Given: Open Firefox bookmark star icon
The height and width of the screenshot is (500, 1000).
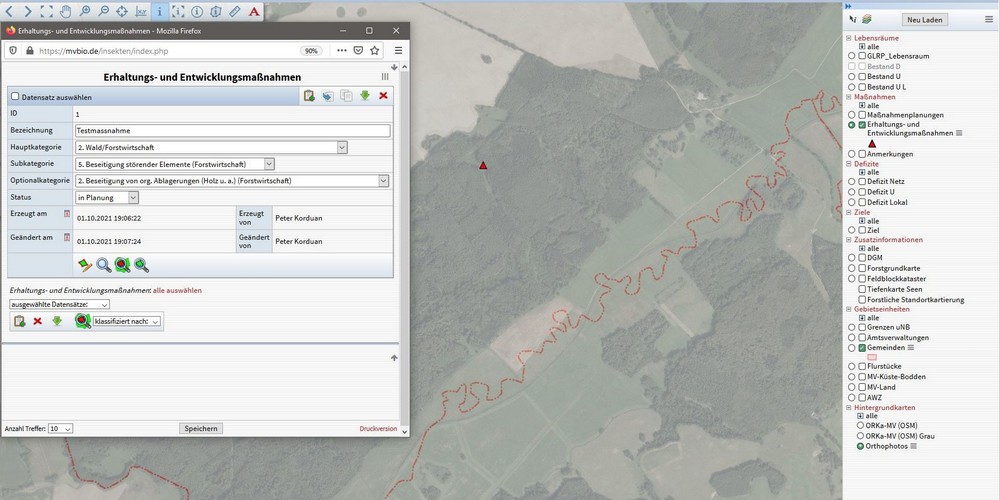Looking at the screenshot, I should [x=375, y=50].
